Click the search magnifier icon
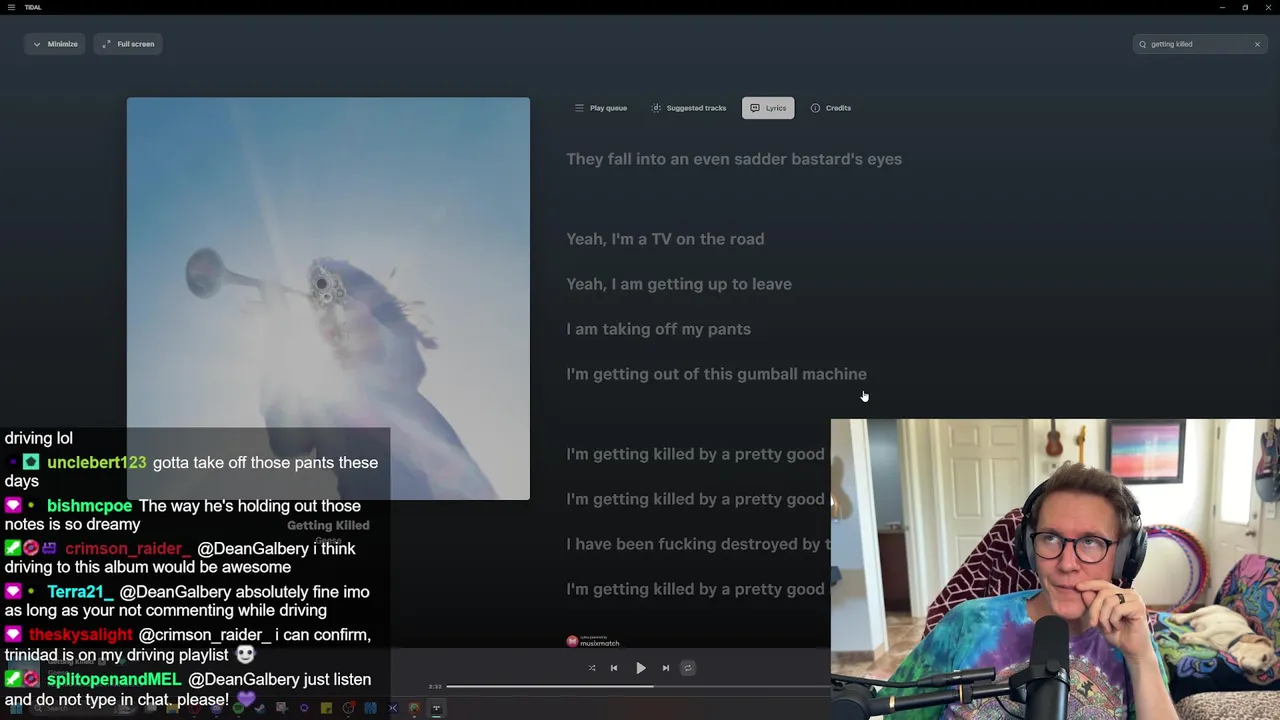 pyautogui.click(x=1142, y=44)
